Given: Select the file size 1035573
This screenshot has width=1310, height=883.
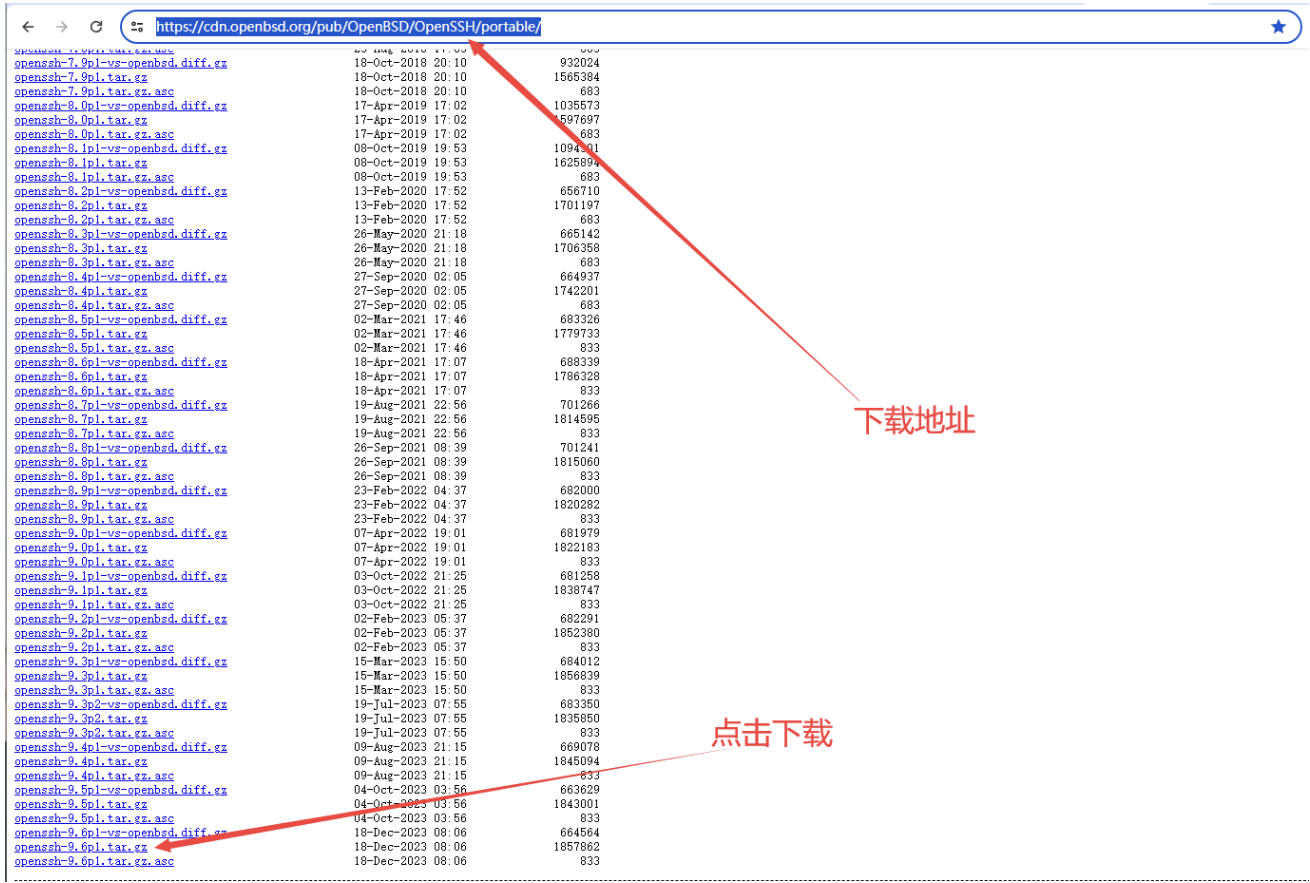Looking at the screenshot, I should click(x=577, y=106).
